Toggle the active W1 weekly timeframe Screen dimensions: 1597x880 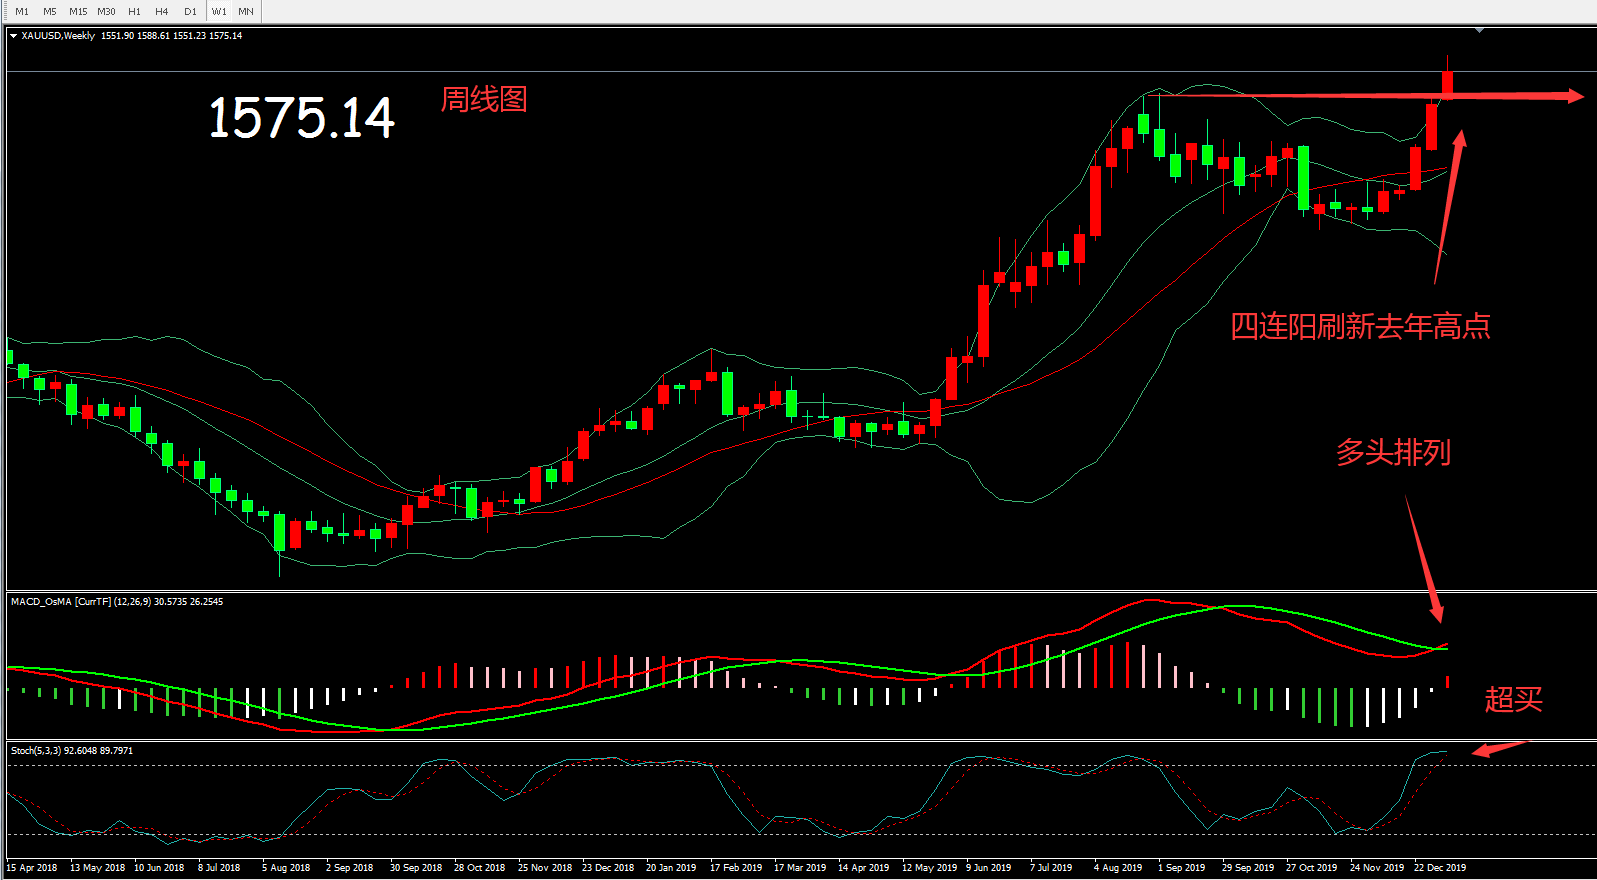(219, 12)
